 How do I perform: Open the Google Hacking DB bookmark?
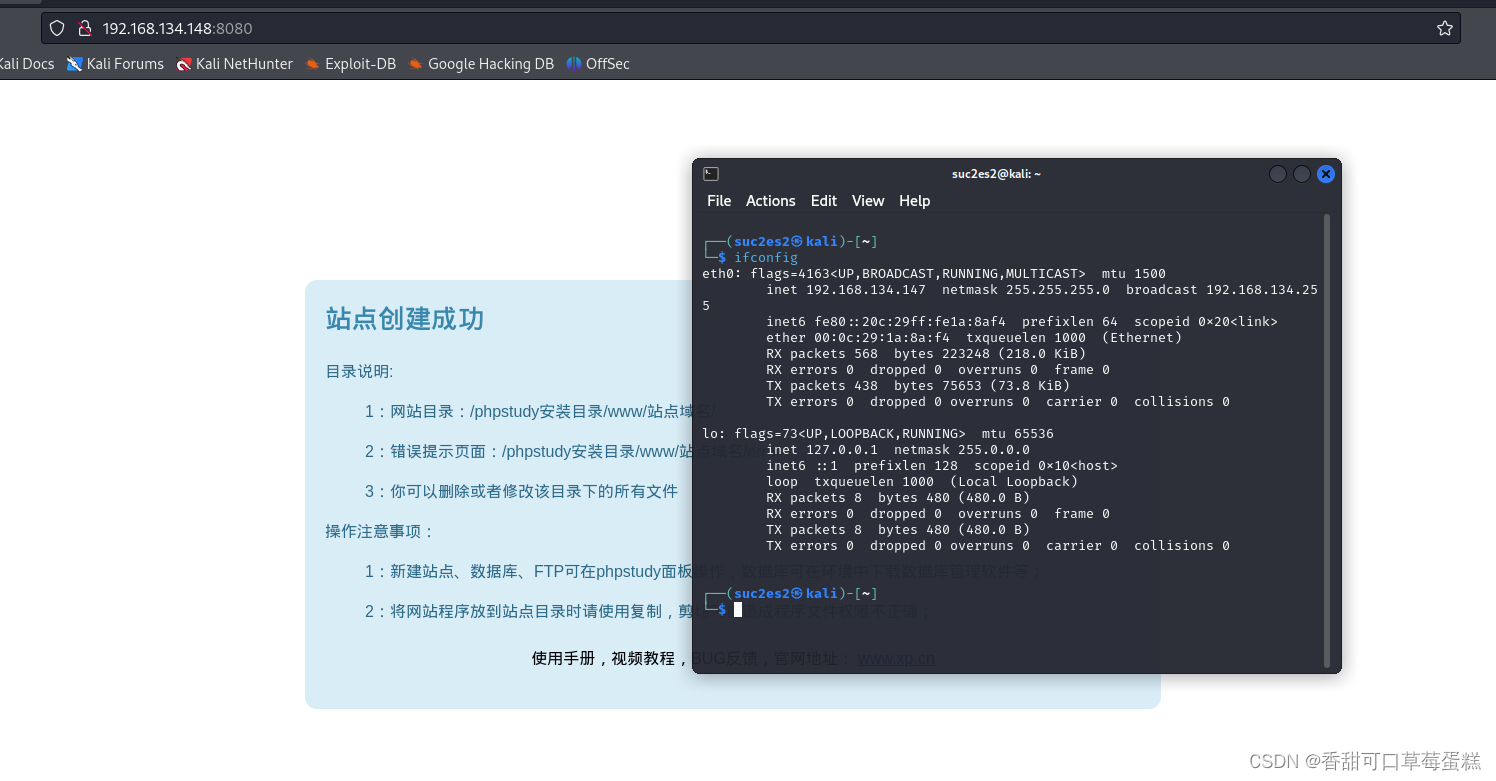[480, 64]
